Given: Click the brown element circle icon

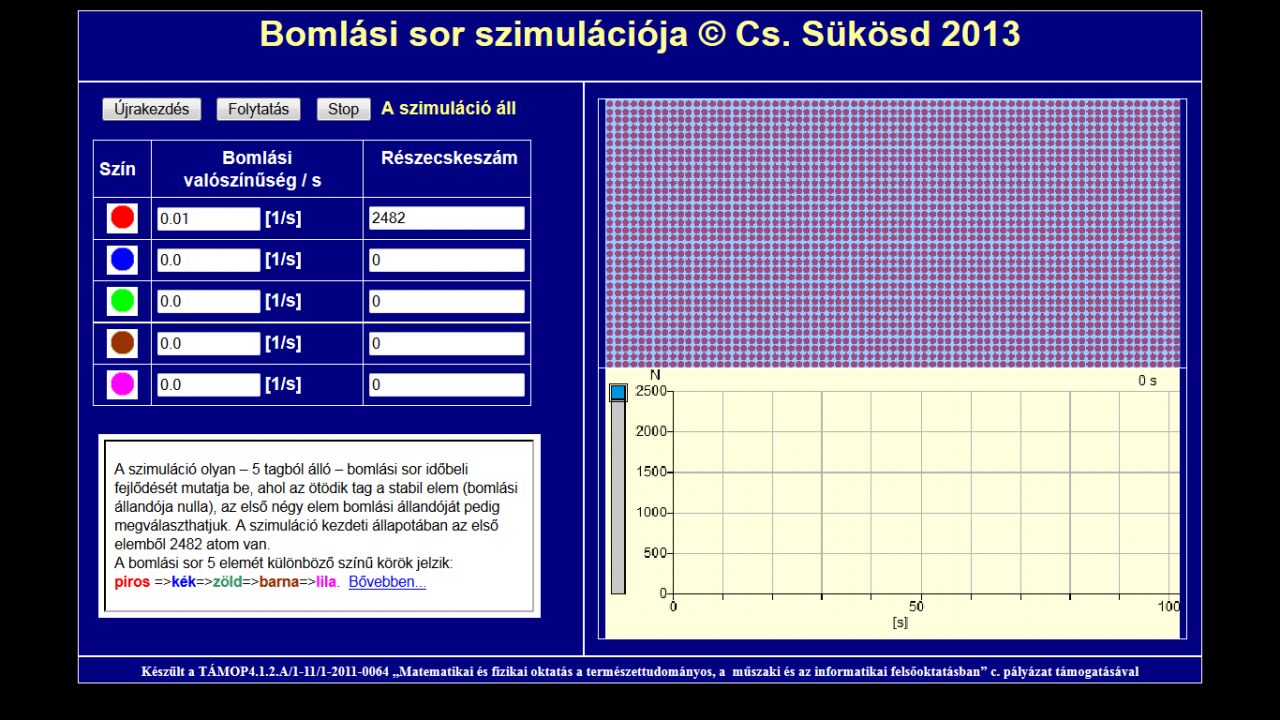Looking at the screenshot, I should click(x=121, y=342).
